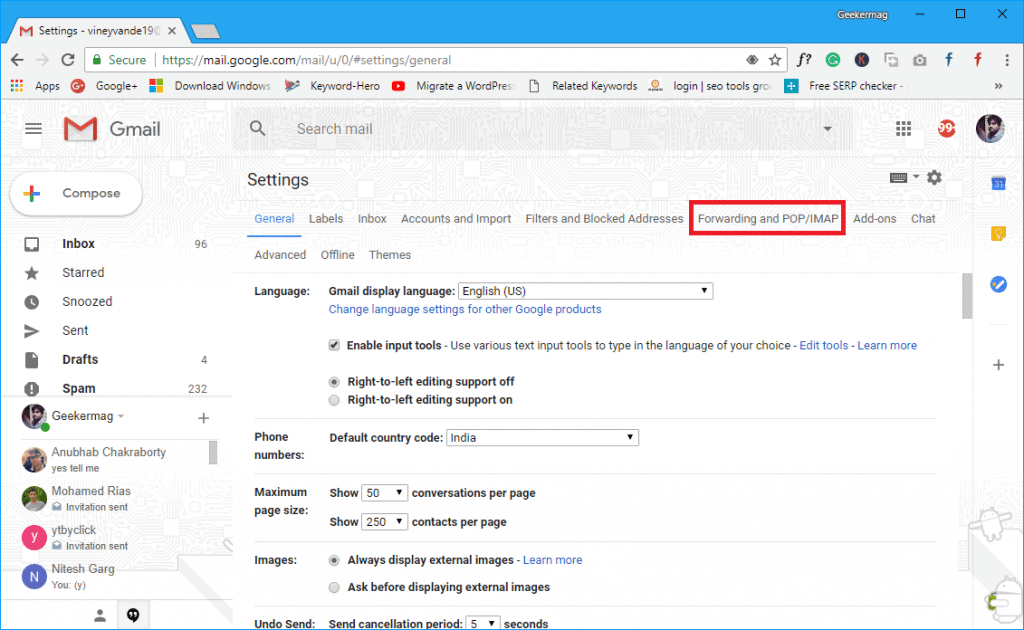Click the settings page vertical scrollbar
Image resolution: width=1024 pixels, height=630 pixels.
click(x=967, y=295)
